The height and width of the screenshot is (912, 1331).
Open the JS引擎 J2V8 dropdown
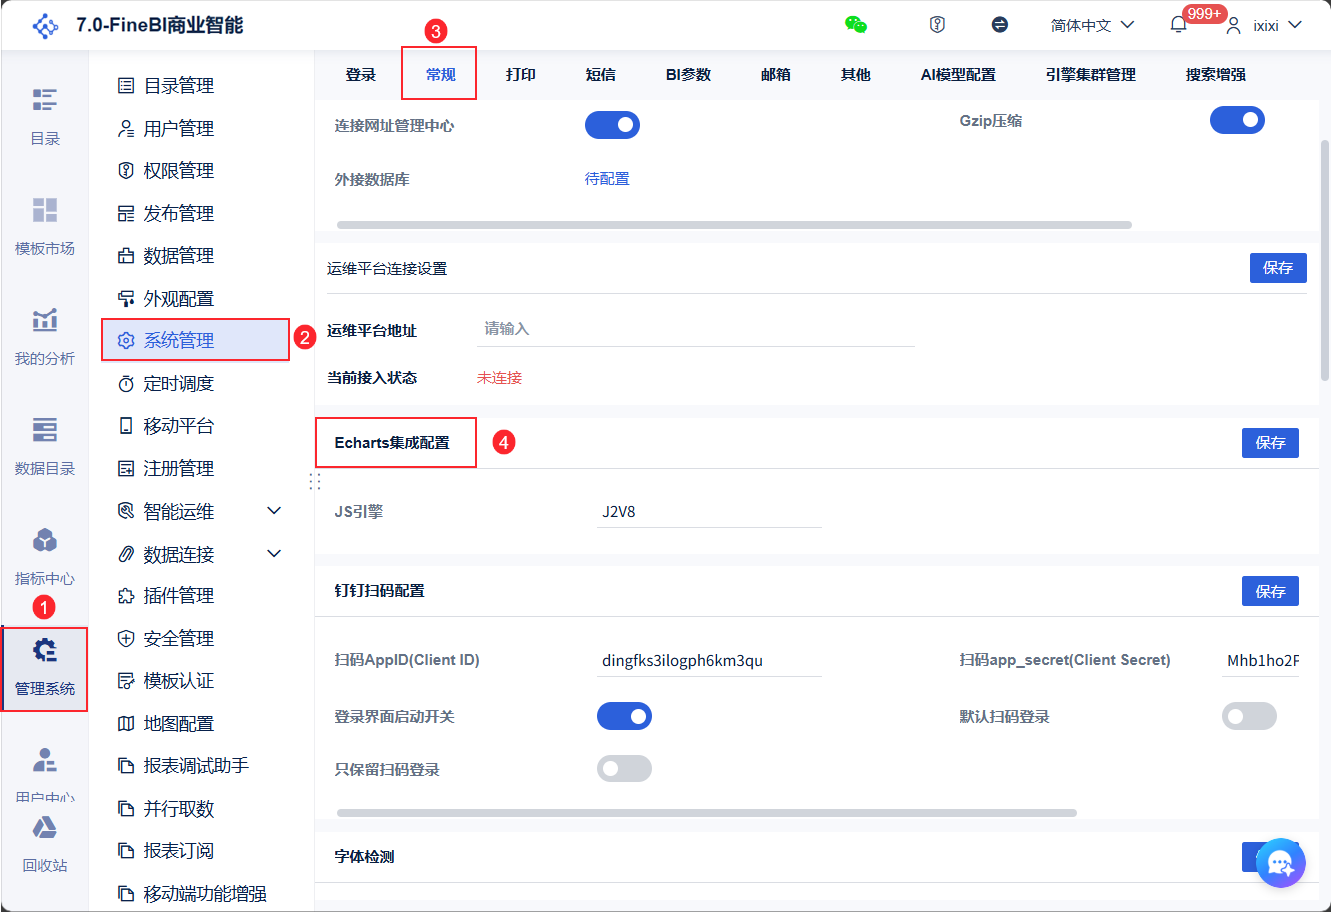click(x=709, y=512)
